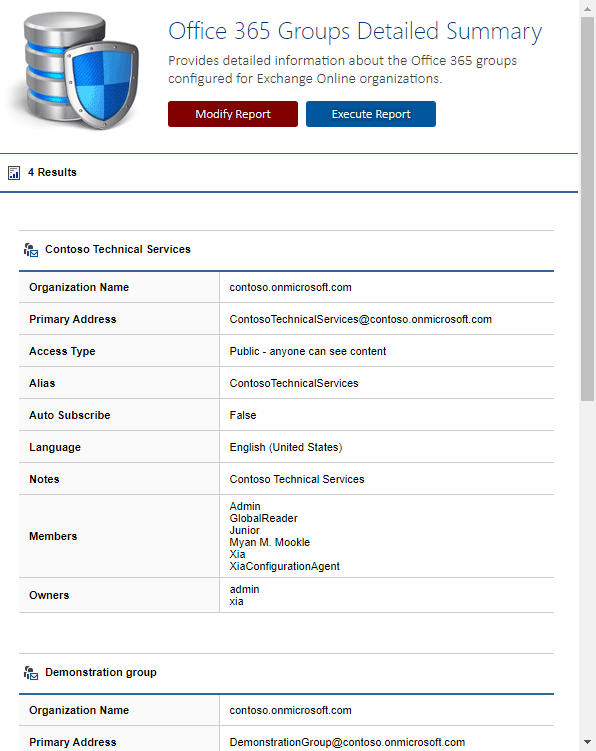Click the Auto Subscribe row label
Viewport: 596px width, 751px height.
coord(69,415)
